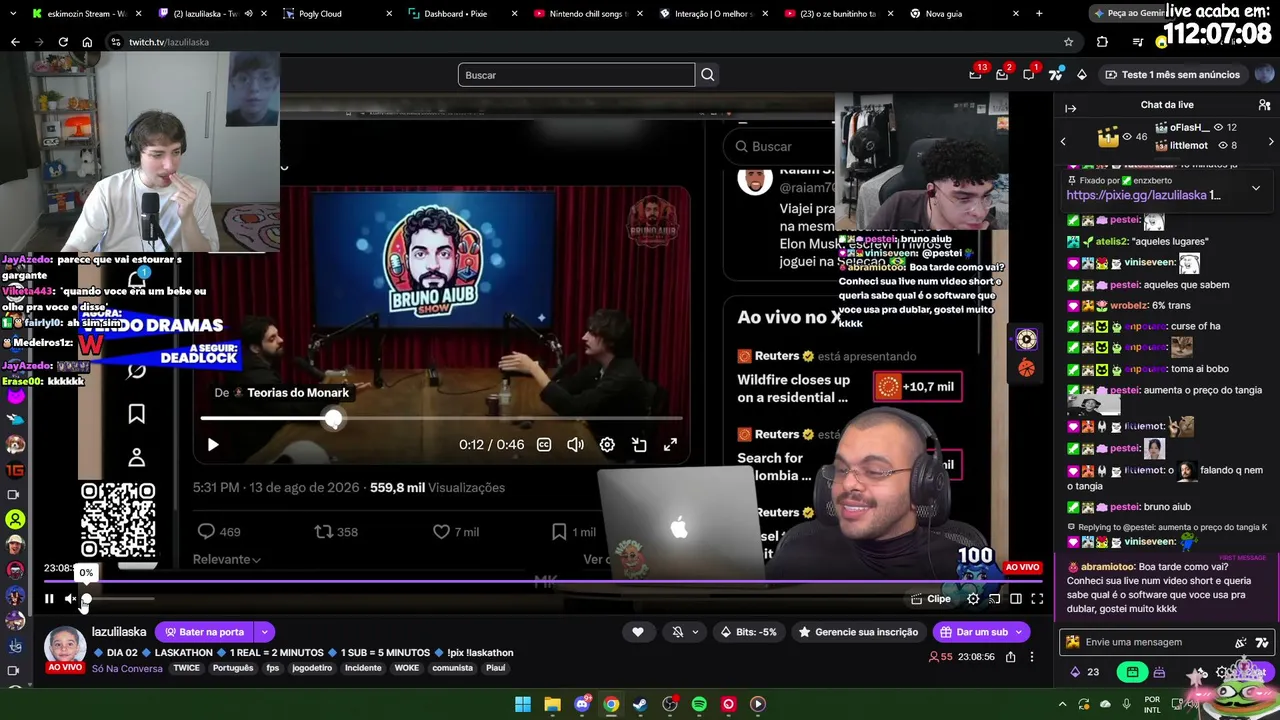Go back to the previous page
Screen dimensions: 1280x720
pyautogui.click(x=15, y=42)
